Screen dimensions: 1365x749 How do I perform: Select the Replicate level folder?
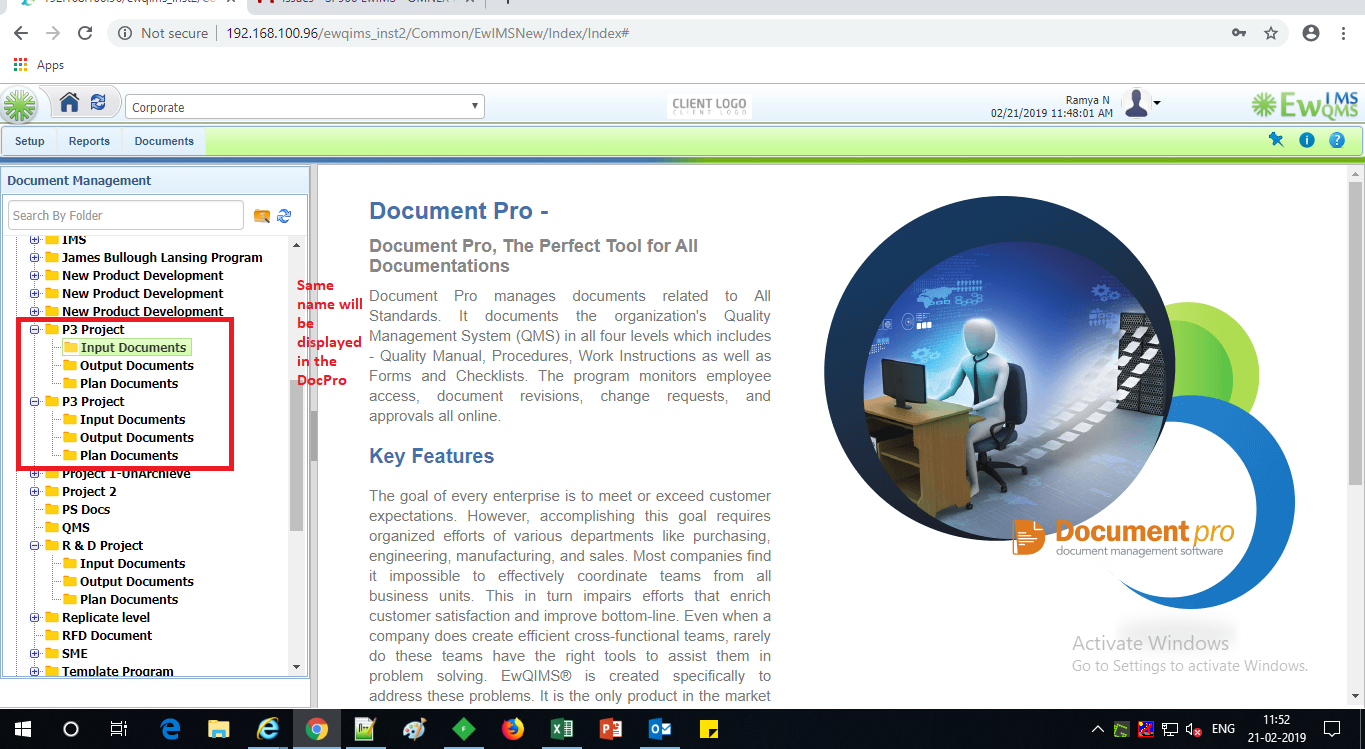(106, 618)
